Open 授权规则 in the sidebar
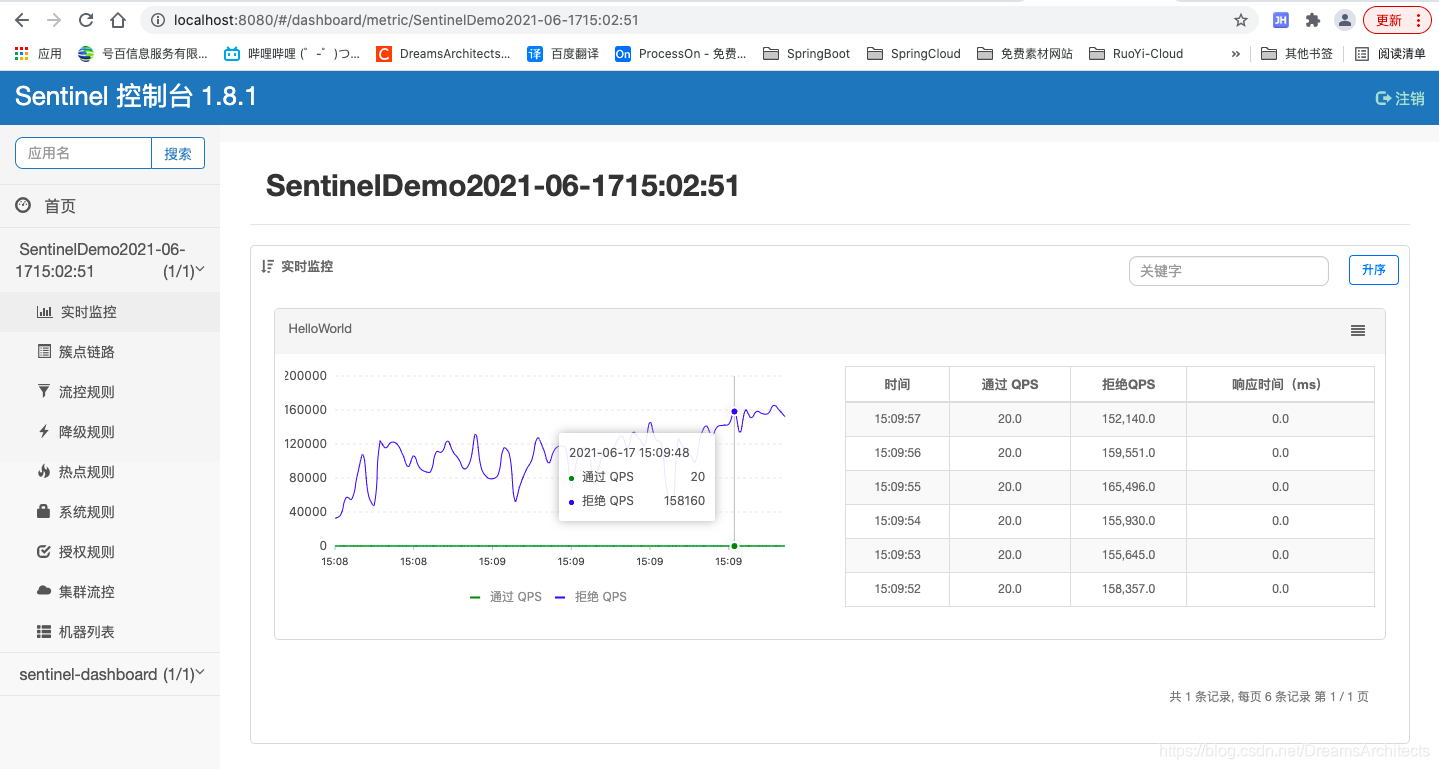Screen dimensions: 1439x769 tap(110, 552)
